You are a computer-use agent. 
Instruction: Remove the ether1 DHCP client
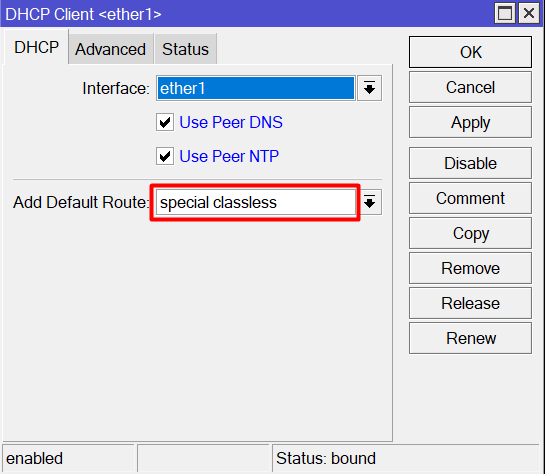tap(470, 268)
